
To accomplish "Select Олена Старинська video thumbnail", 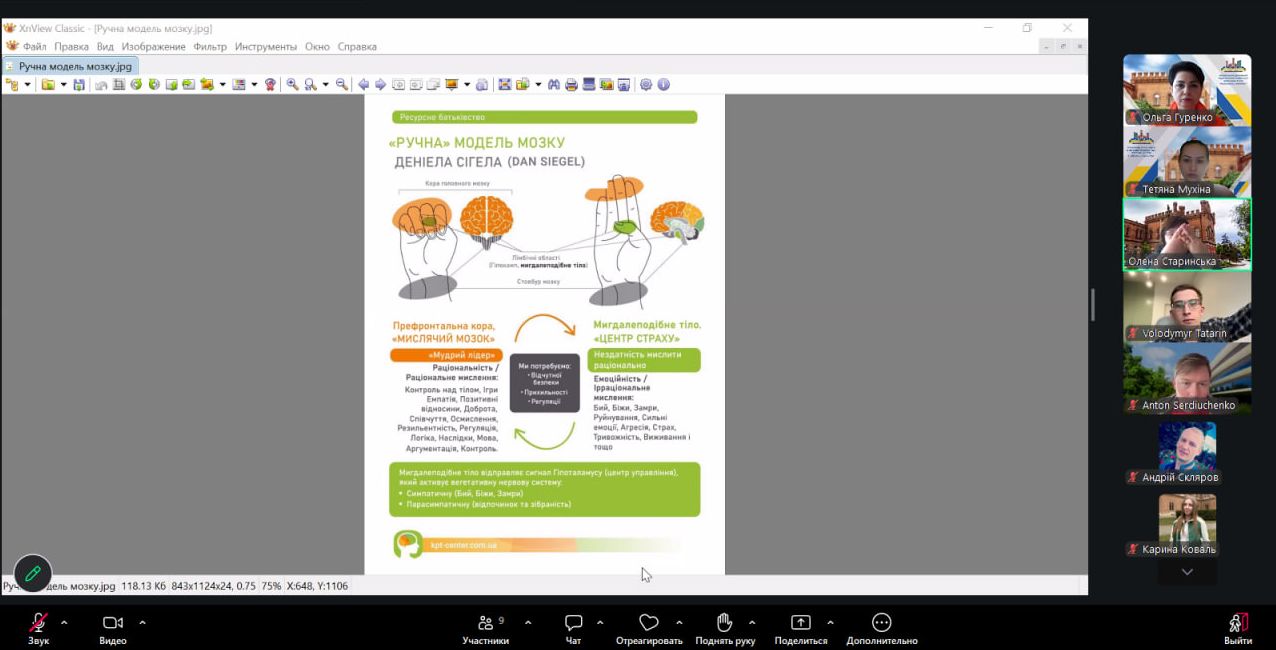I will click(x=1187, y=234).
